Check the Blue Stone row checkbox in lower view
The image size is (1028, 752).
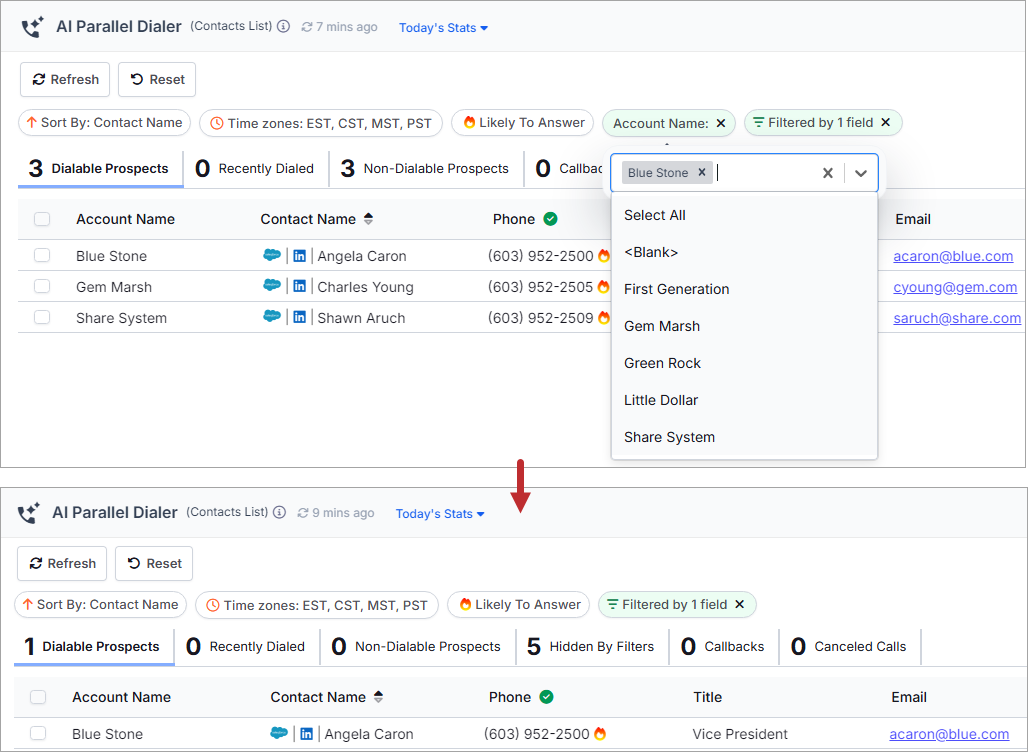click(x=38, y=733)
